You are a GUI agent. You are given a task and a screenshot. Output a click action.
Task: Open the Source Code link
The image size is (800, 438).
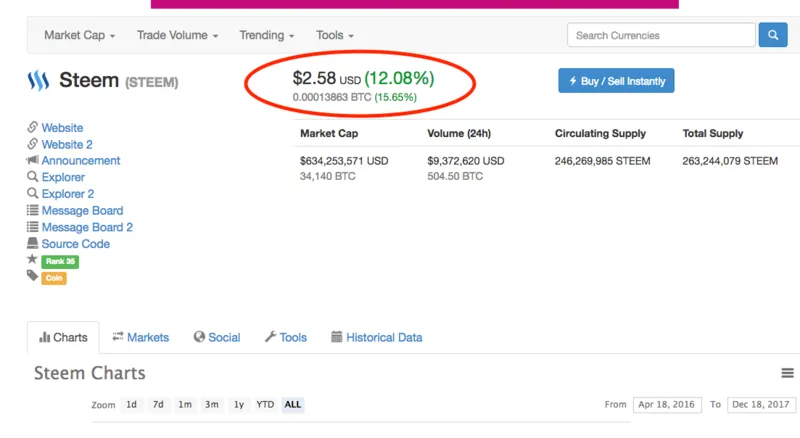coord(76,244)
